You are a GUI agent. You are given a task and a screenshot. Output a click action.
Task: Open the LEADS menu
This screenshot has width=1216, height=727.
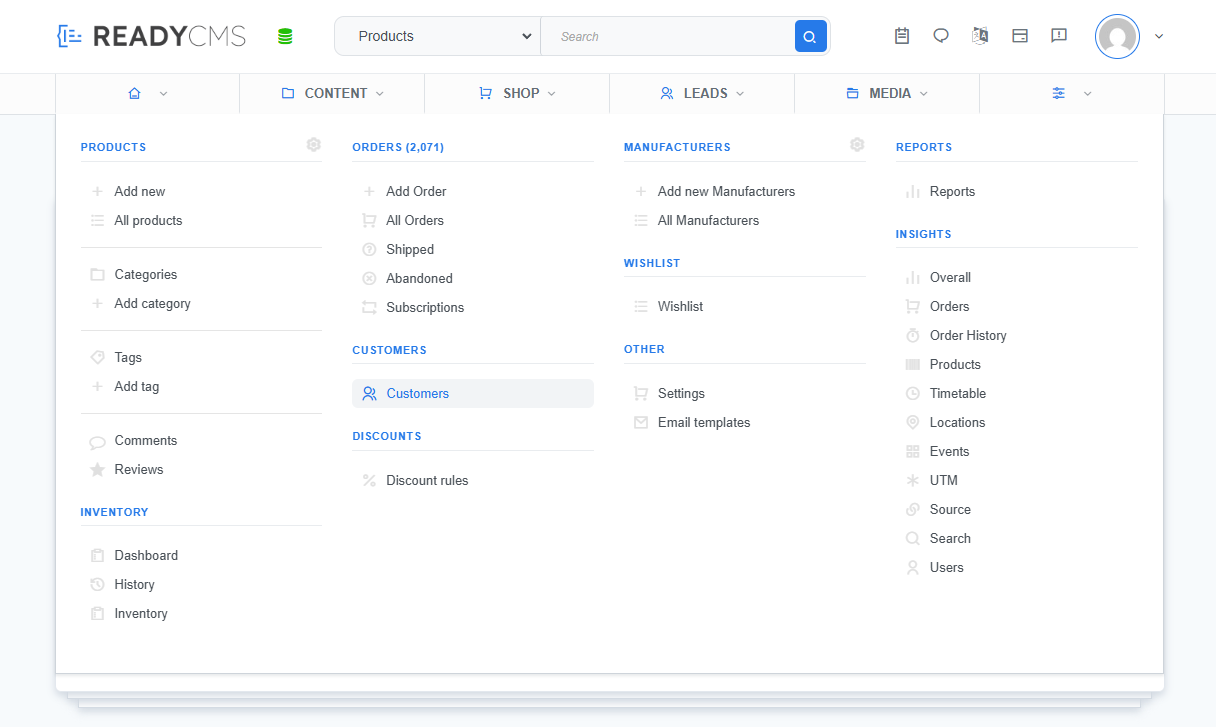pos(702,93)
